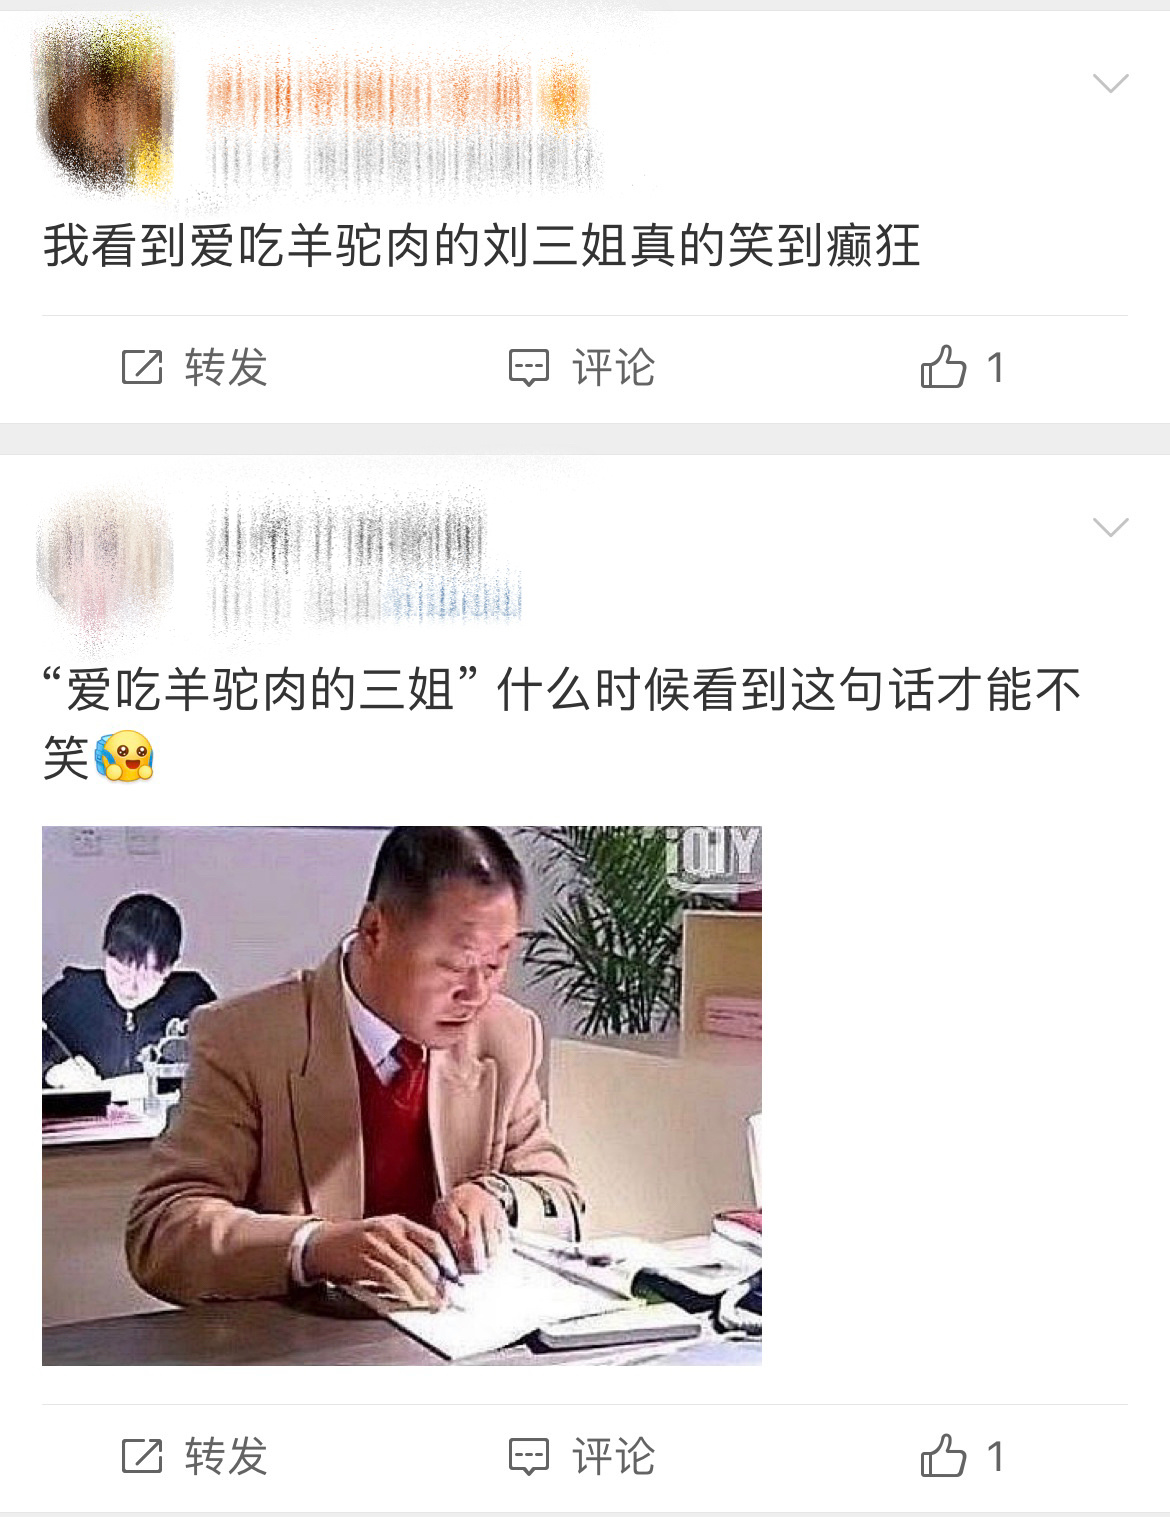
Task: Like the first post with thumbs-up icon
Action: click(943, 366)
